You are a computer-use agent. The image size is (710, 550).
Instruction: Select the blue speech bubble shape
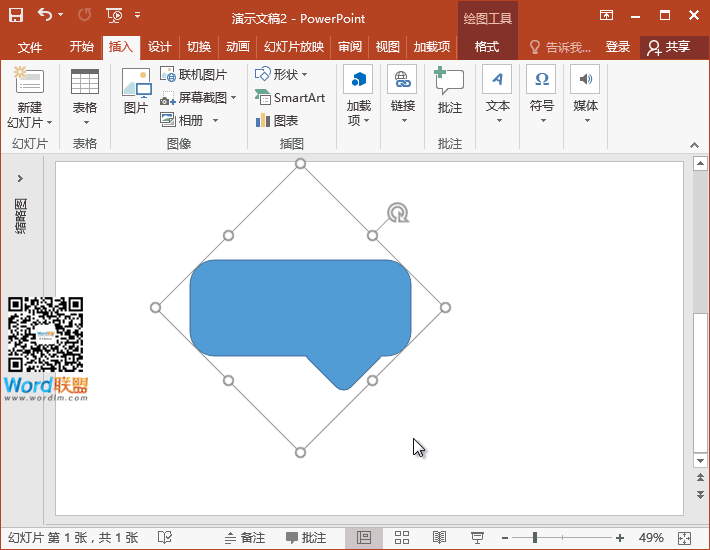click(x=300, y=308)
